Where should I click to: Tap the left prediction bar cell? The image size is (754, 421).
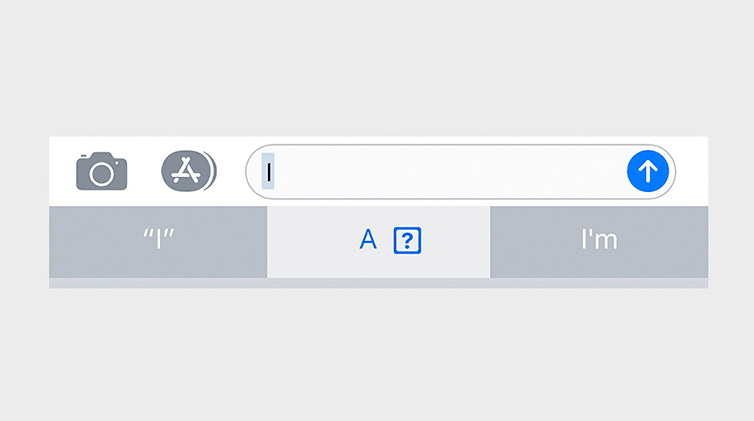pos(158,242)
